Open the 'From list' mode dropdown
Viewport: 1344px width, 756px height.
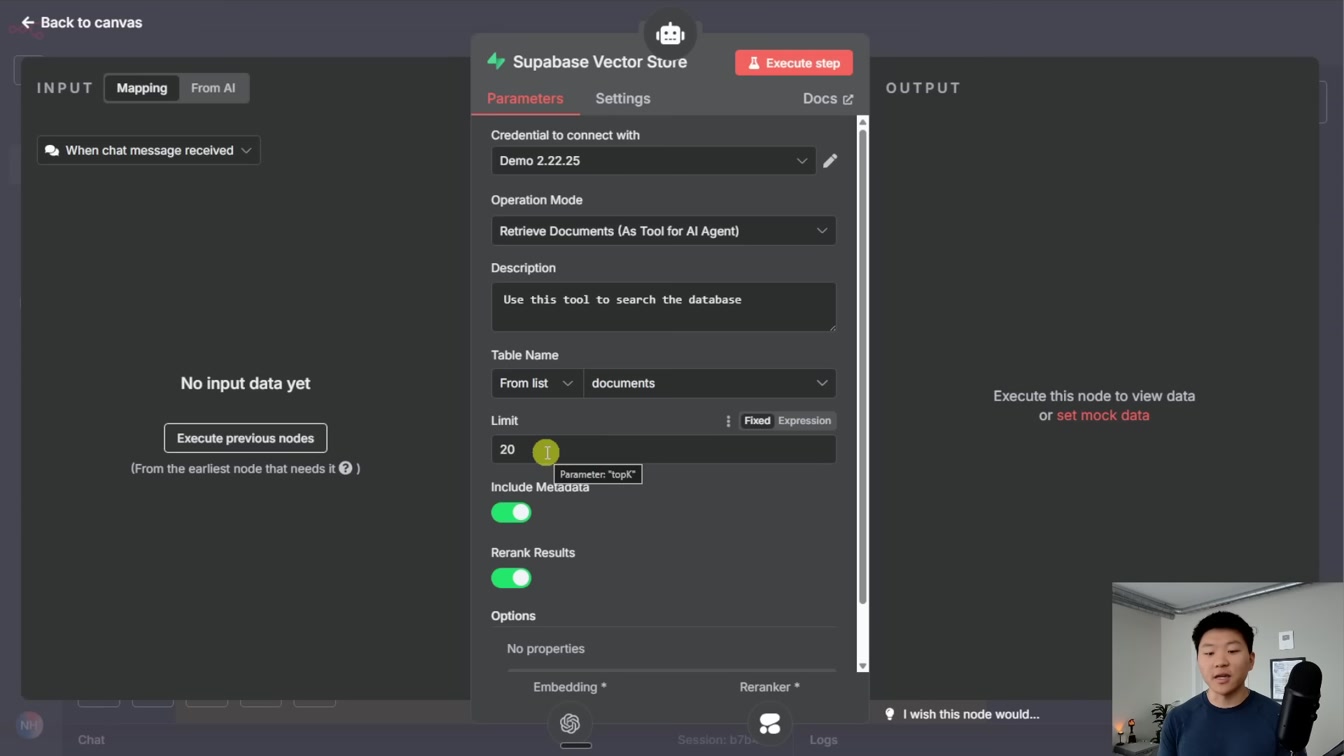pos(537,383)
